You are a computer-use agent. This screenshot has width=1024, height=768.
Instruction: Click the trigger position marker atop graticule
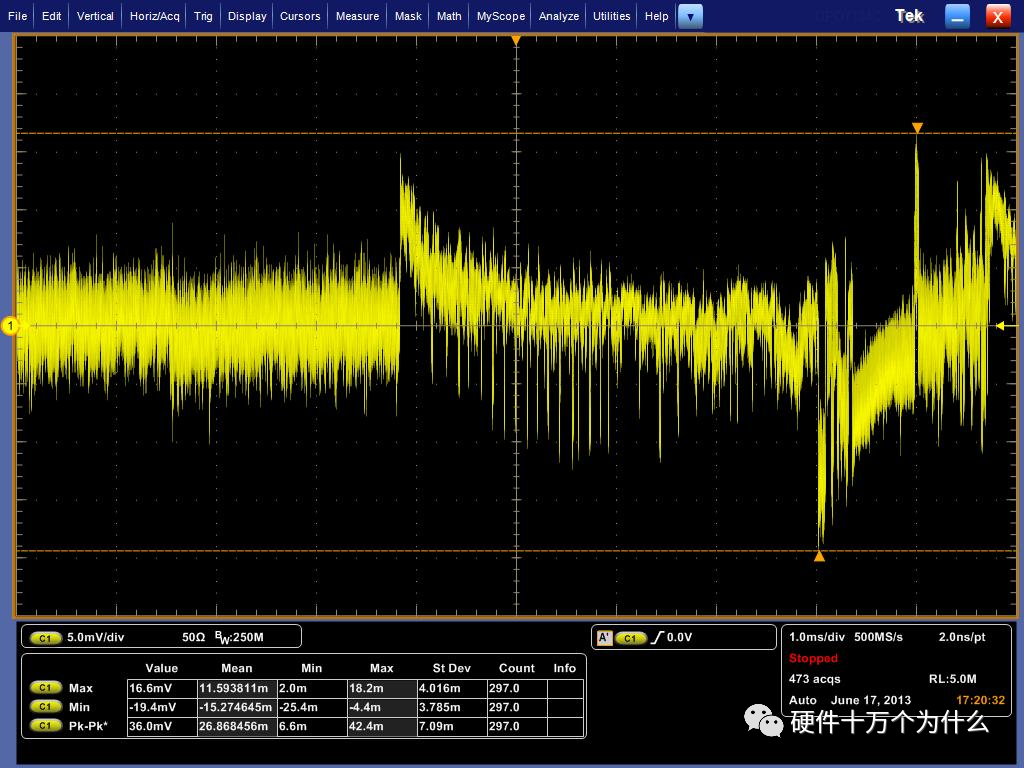(516, 41)
